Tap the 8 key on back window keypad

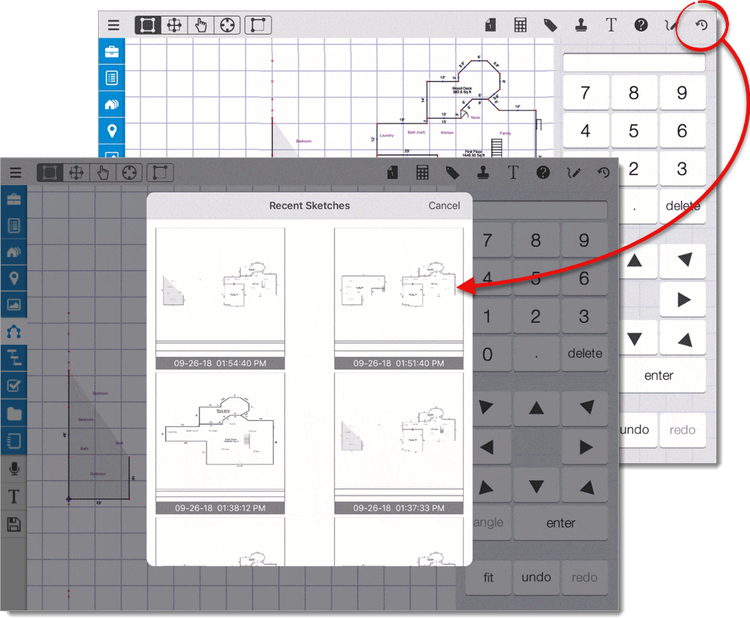click(634, 93)
